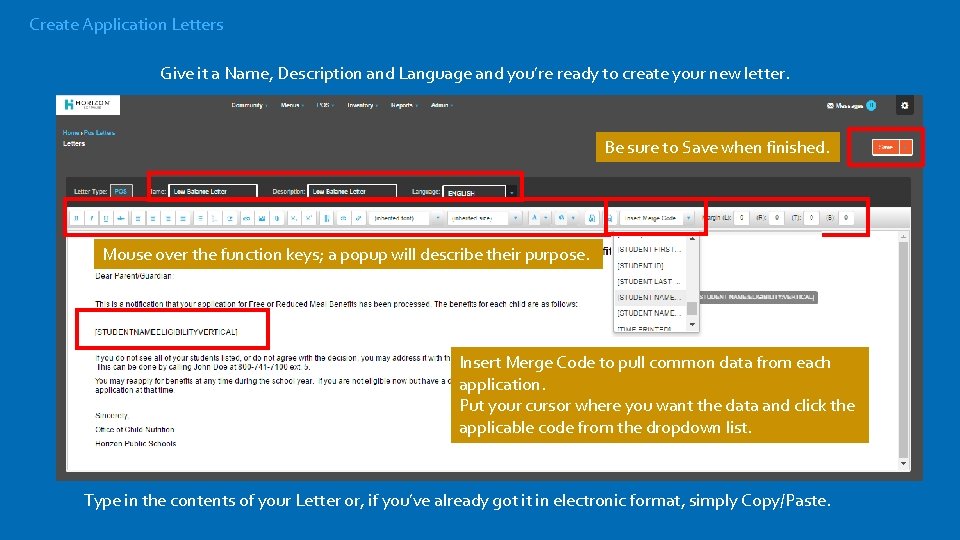Open Messages in the top bar
Image resolution: width=960 pixels, height=540 pixels.
click(x=851, y=105)
